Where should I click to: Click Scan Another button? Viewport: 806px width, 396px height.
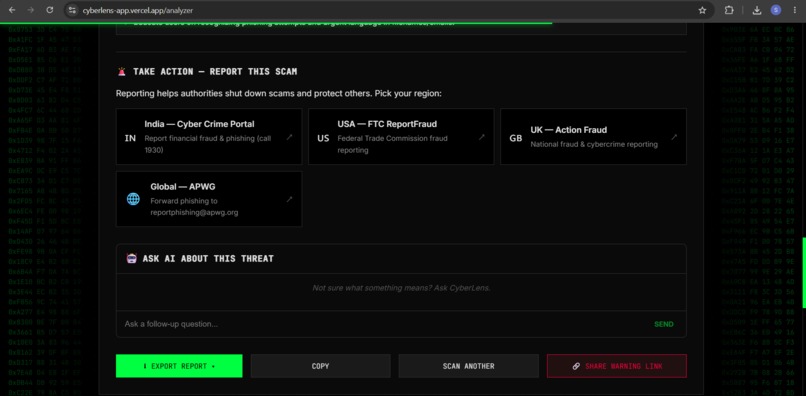point(468,366)
